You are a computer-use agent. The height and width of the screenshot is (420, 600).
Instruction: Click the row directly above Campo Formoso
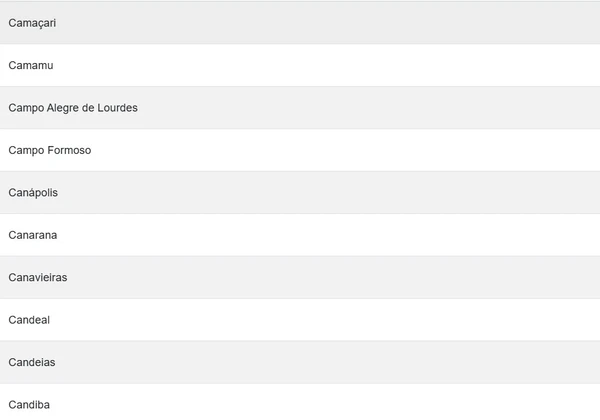click(73, 108)
